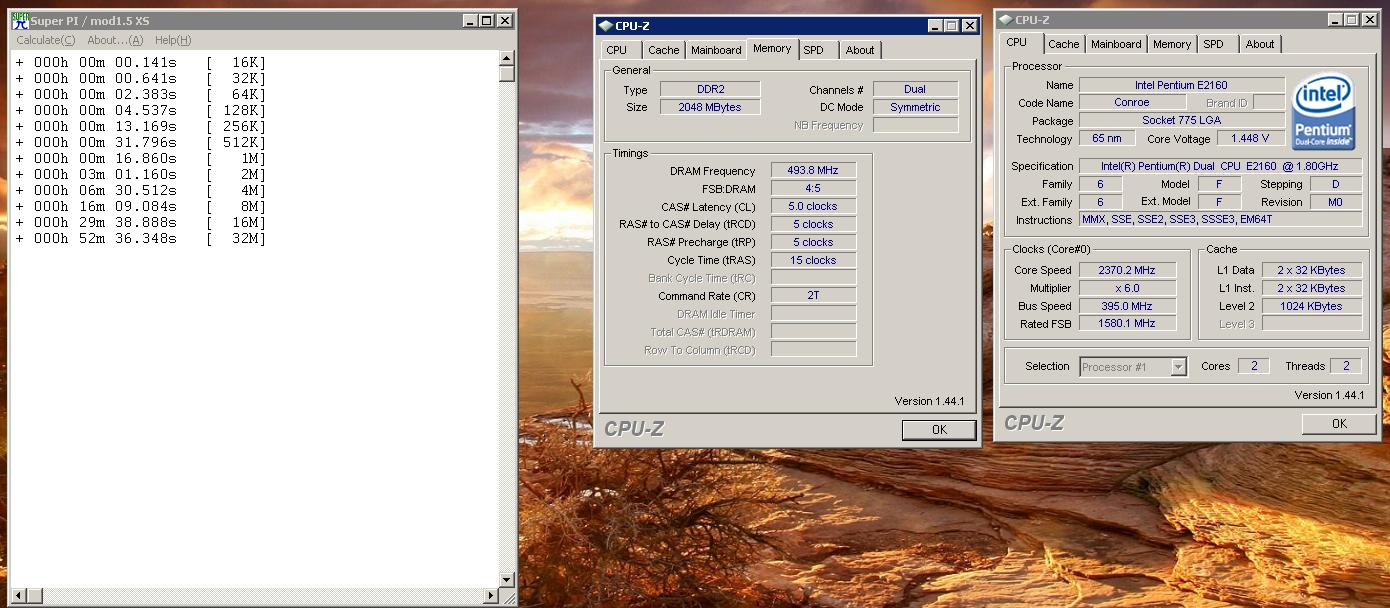
Task: Click the Technology field 65 nm
Action: (x=1106, y=138)
